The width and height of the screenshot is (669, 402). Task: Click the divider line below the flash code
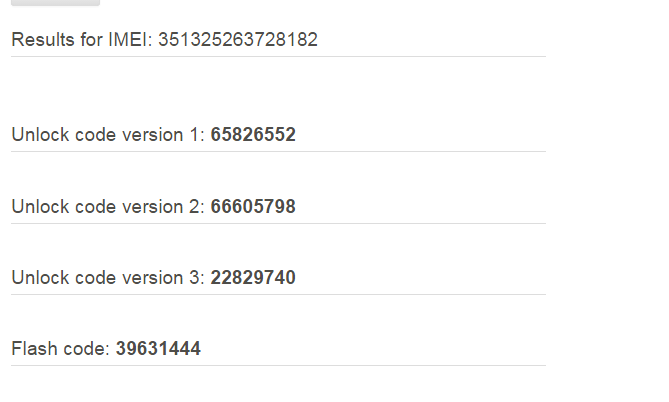coord(279,365)
